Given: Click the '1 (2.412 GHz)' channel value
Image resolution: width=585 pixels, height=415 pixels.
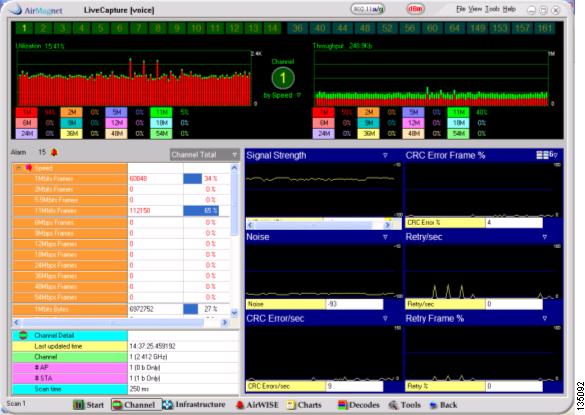Looking at the screenshot, I should tap(148, 357).
